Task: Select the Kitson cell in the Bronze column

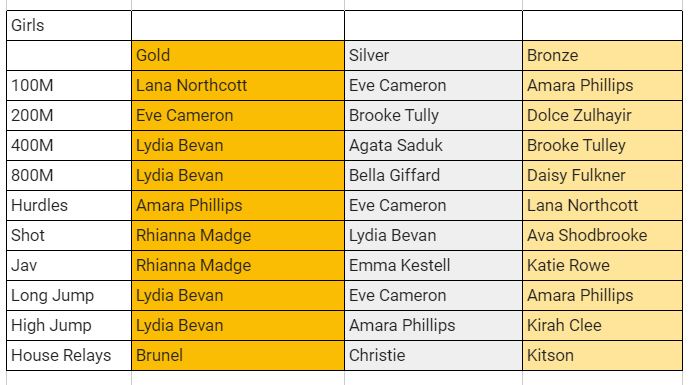Action: tap(602, 355)
